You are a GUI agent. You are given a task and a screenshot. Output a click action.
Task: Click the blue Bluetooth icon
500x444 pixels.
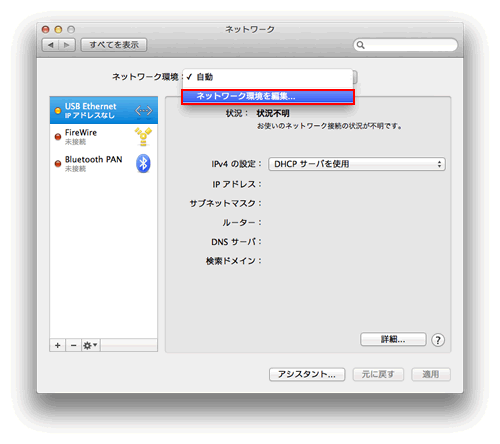click(x=143, y=163)
